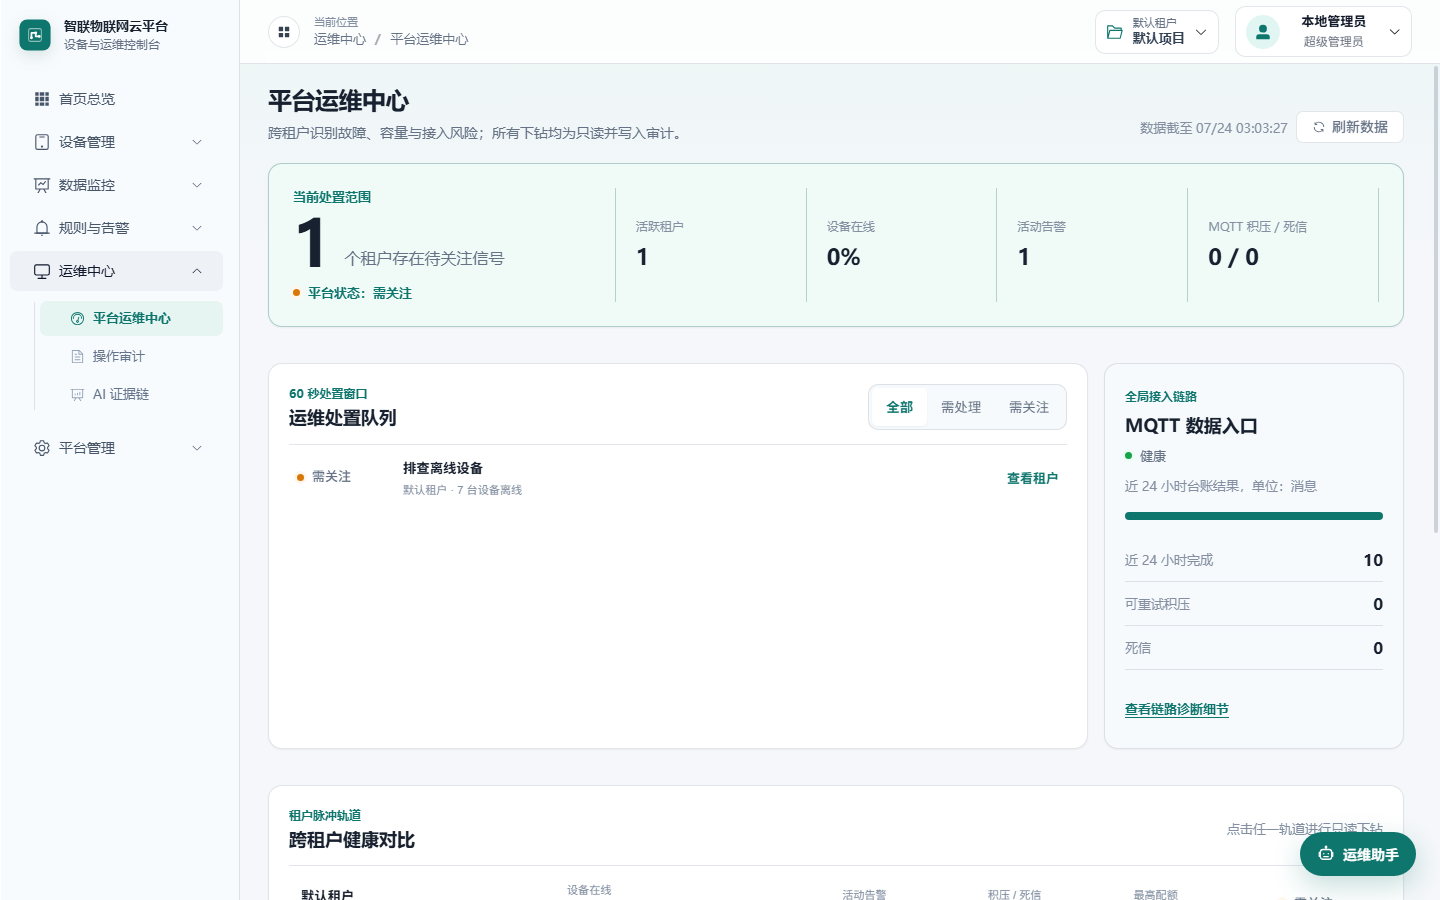
Task: Click the page vertical scrollbar
Action: point(1436,300)
